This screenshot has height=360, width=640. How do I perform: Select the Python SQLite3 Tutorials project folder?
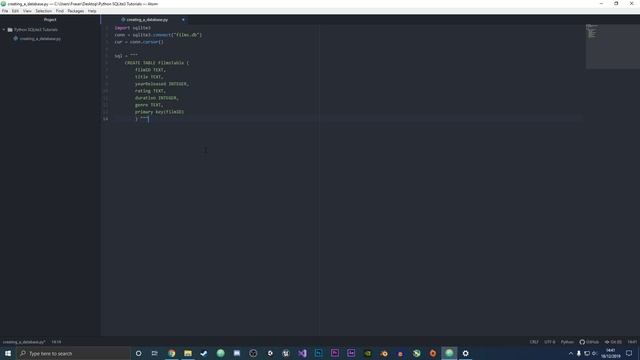coord(36,30)
